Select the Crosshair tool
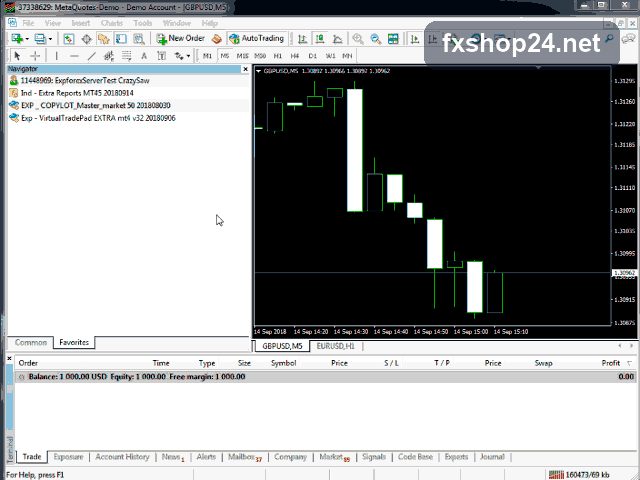Screen dimensions: 640x480 [x=35, y=56]
